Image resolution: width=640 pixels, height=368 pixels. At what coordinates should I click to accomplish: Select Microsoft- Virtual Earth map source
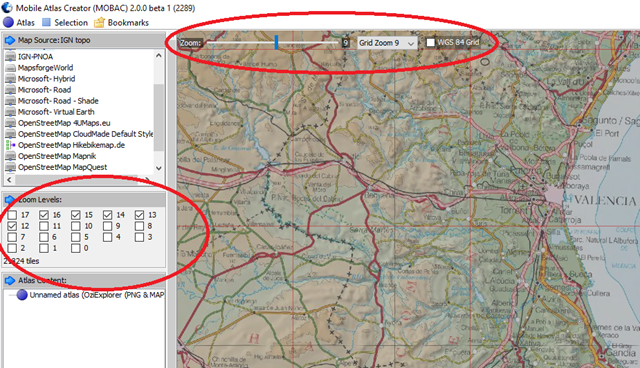pos(56,112)
